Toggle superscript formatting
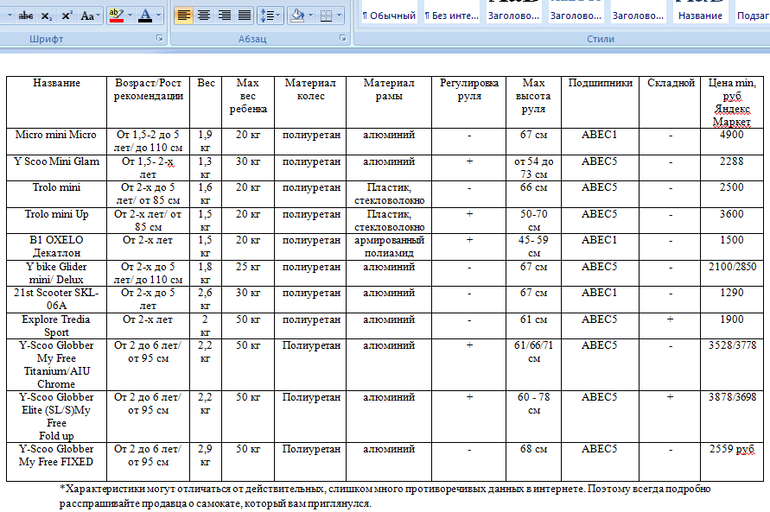Viewport: 770px width, 512px height. click(x=66, y=16)
